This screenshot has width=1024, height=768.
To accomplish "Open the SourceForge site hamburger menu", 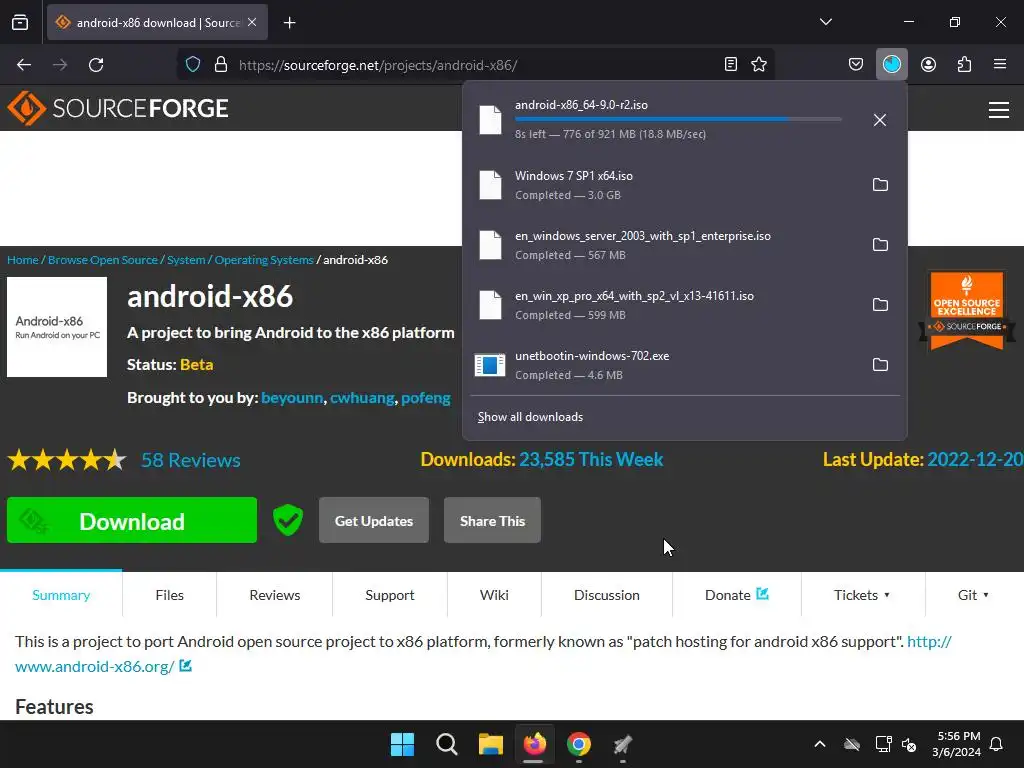I will pos(999,110).
